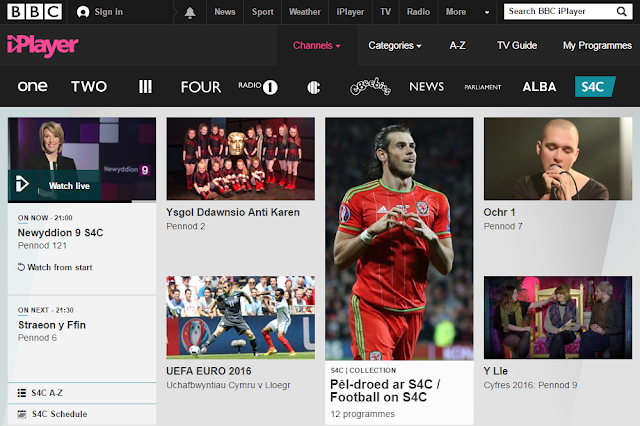The image size is (640, 426).
Task: Open the Weather section
Action: pyautogui.click(x=304, y=12)
